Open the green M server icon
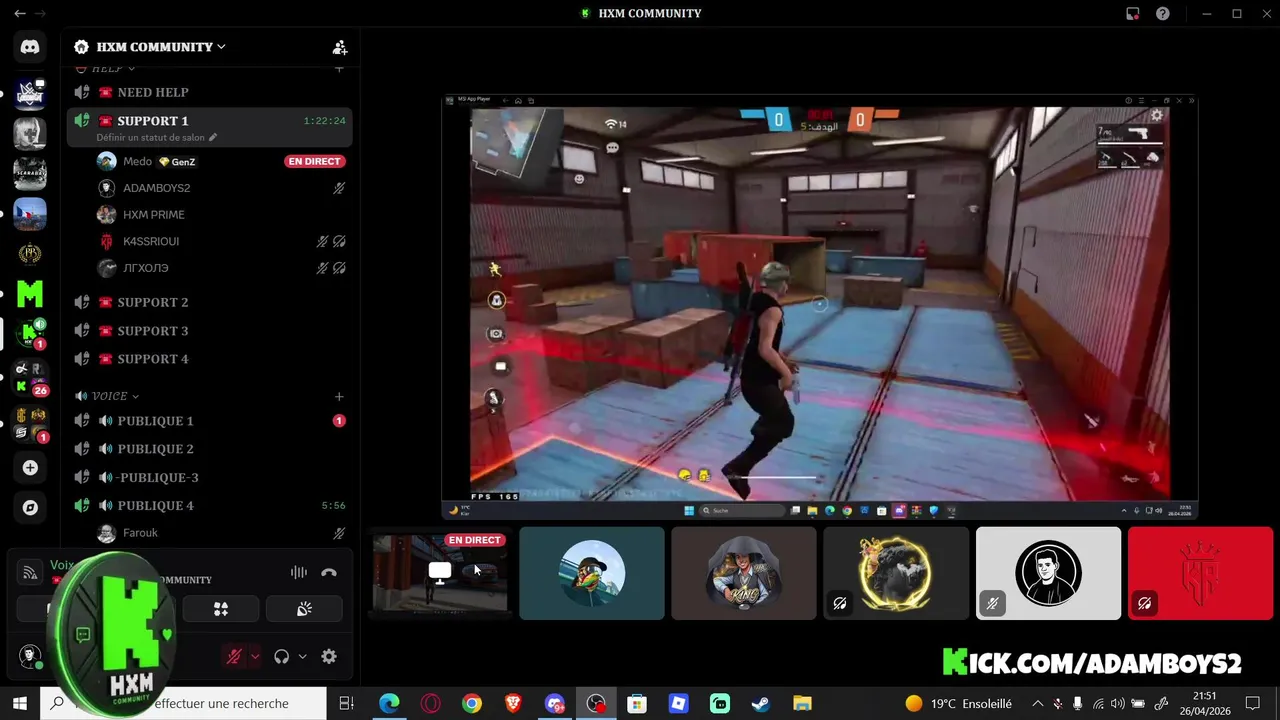1280x720 pixels. pyautogui.click(x=30, y=293)
